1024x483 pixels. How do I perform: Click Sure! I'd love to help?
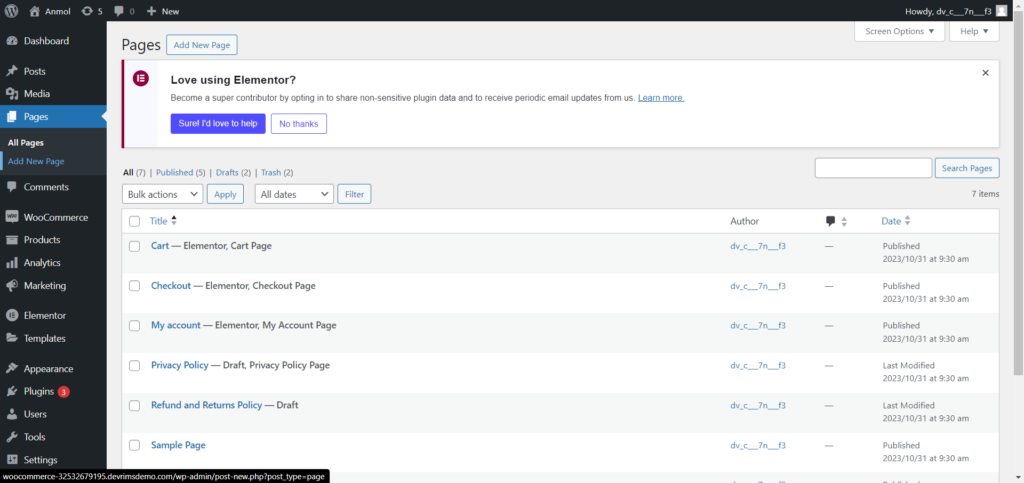pos(218,123)
